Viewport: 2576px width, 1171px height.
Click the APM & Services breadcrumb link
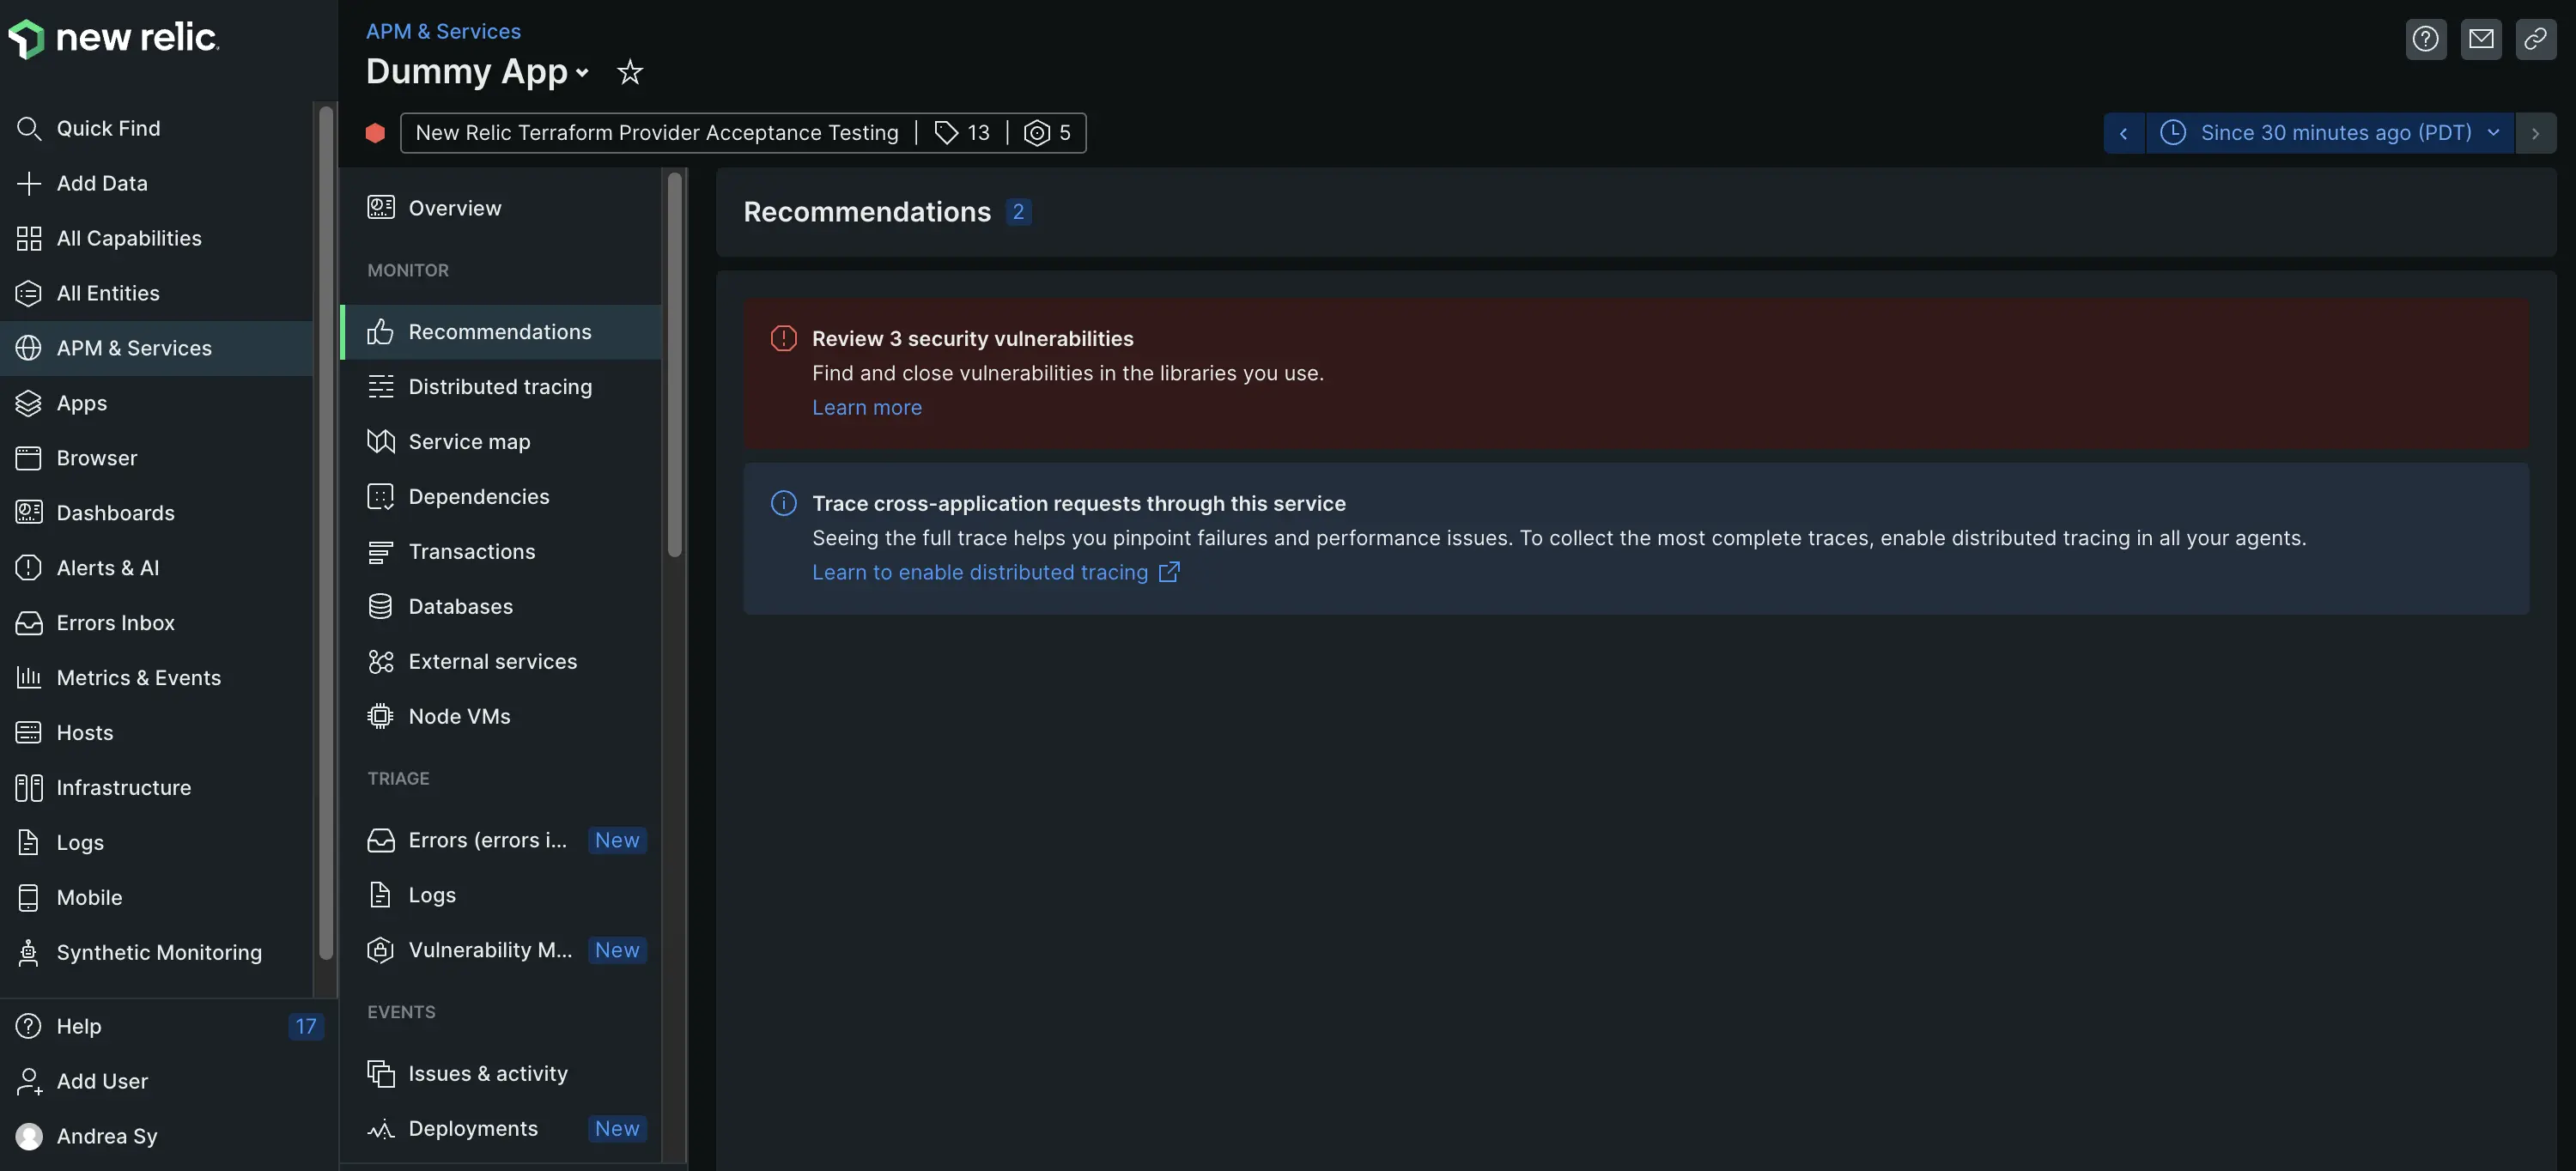(x=443, y=31)
